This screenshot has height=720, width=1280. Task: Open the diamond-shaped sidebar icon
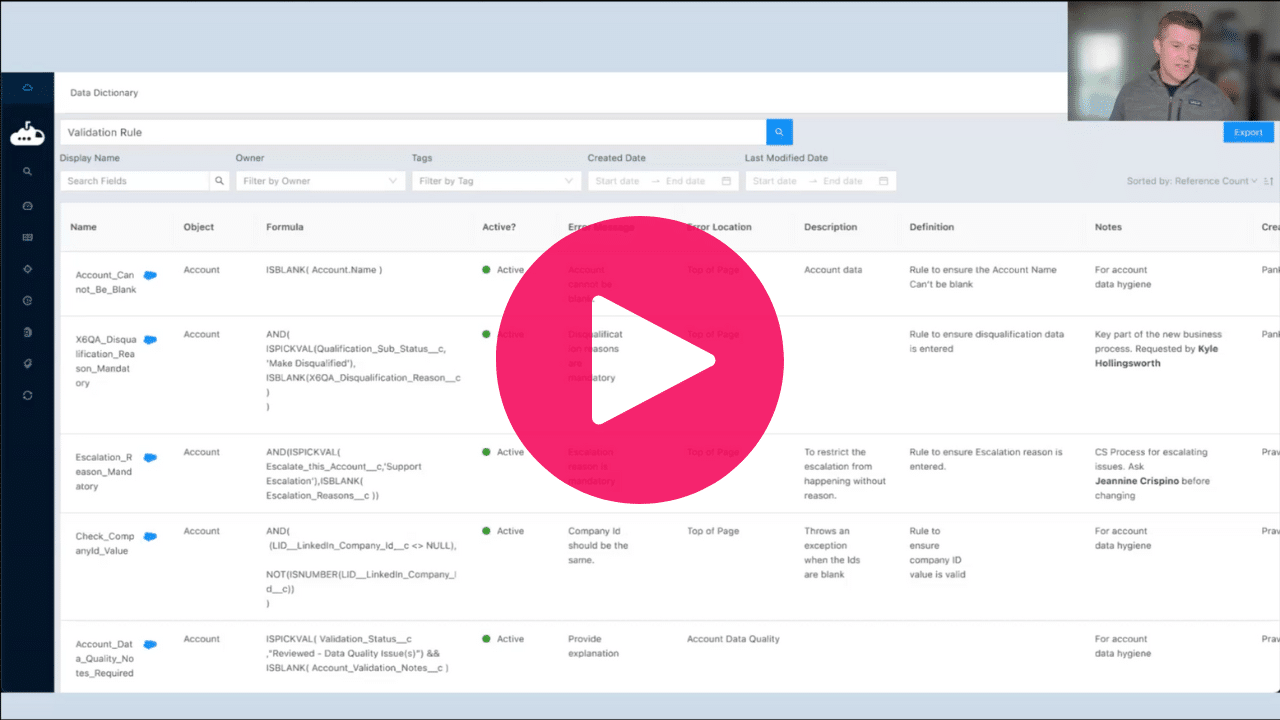tap(27, 269)
